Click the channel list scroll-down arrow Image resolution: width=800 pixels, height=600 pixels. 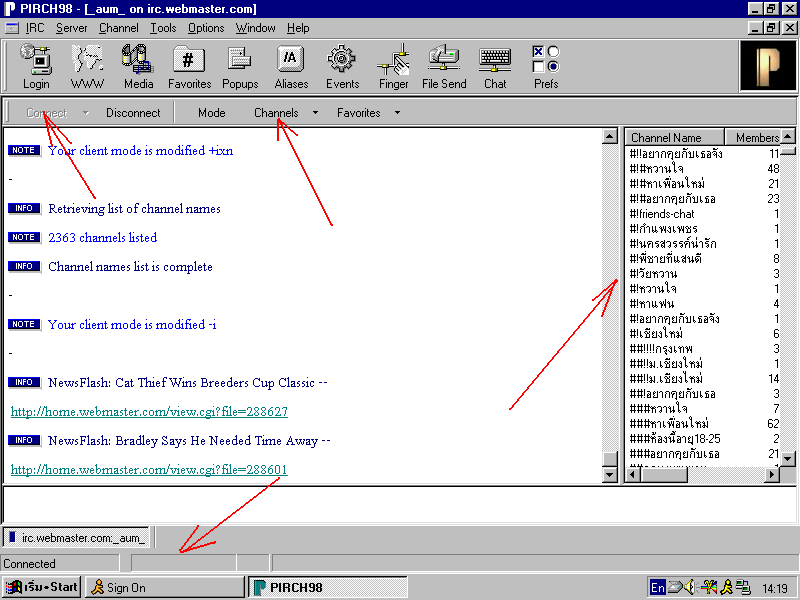point(788,458)
